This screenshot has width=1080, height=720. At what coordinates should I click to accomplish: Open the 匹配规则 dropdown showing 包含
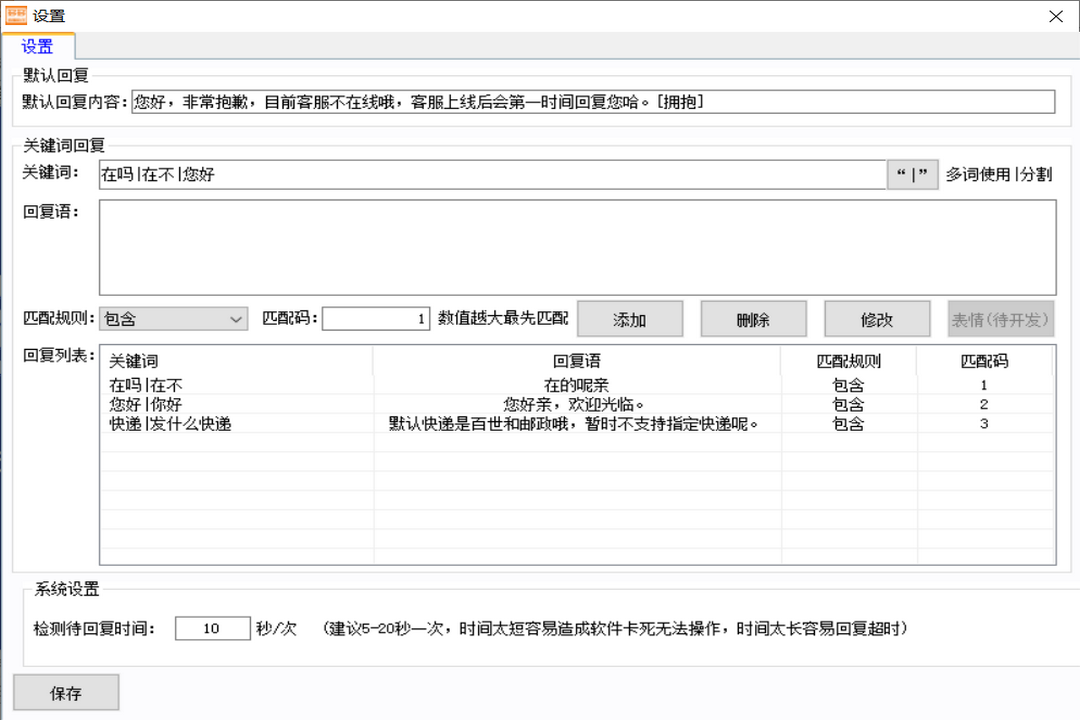point(172,318)
